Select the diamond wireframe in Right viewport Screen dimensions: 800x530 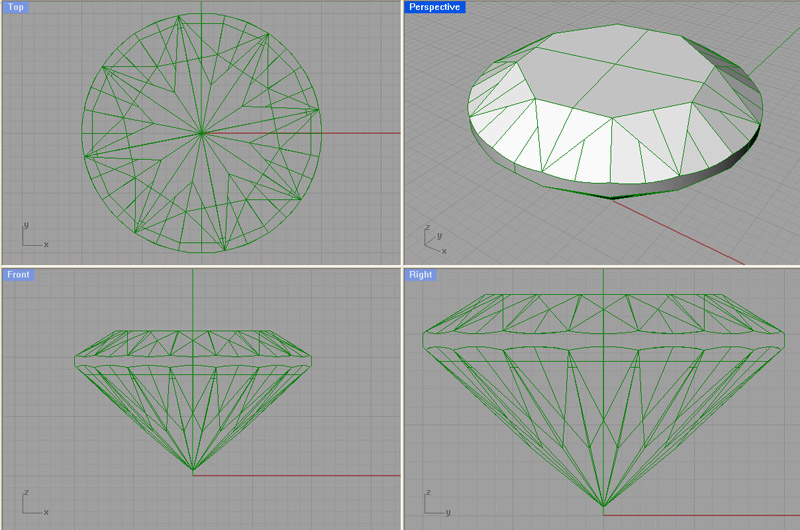604,400
